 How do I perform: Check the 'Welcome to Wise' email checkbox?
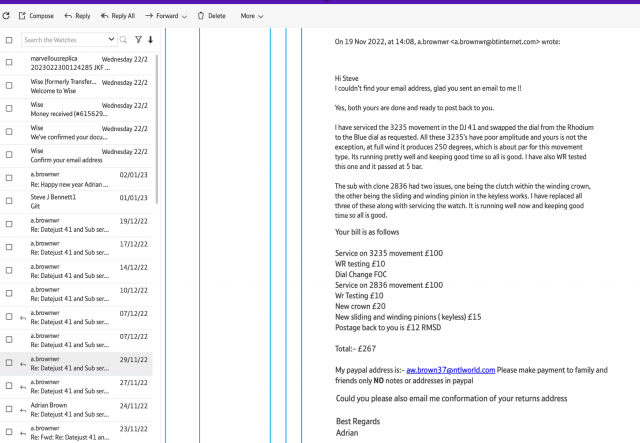9,85
